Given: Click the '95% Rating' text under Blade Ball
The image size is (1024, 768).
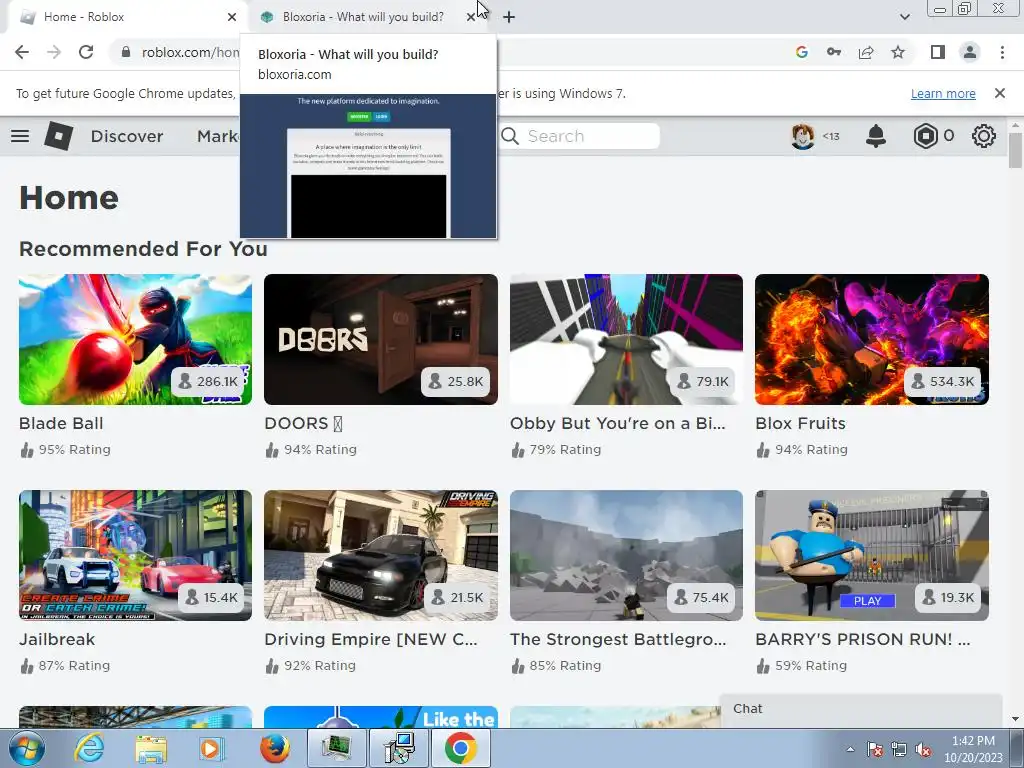Looking at the screenshot, I should tap(74, 449).
